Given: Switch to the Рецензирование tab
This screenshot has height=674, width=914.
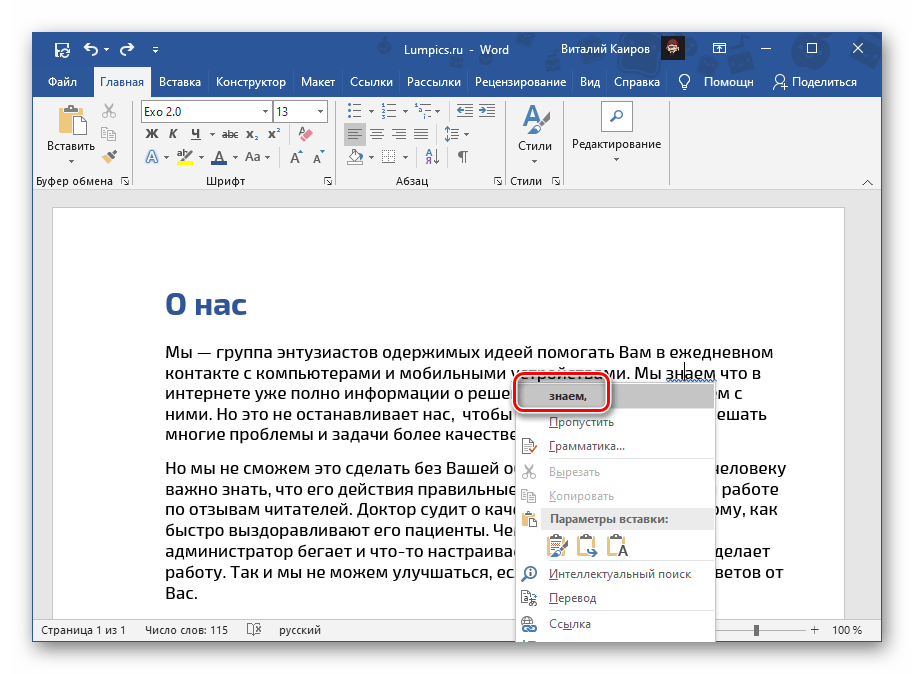Looking at the screenshot, I should click(x=520, y=82).
